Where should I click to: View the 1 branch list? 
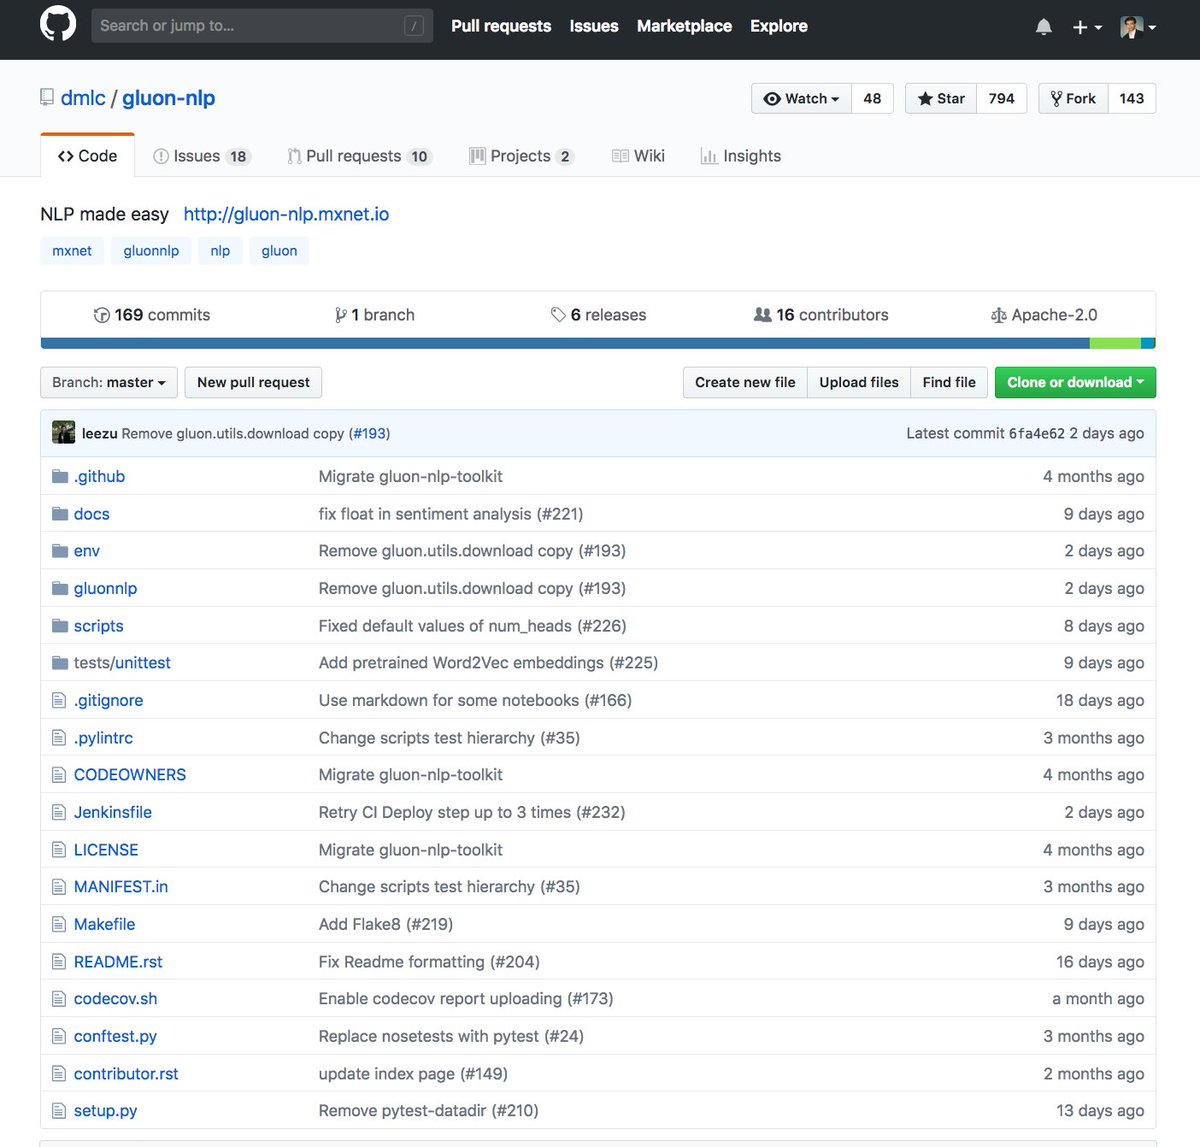(375, 315)
